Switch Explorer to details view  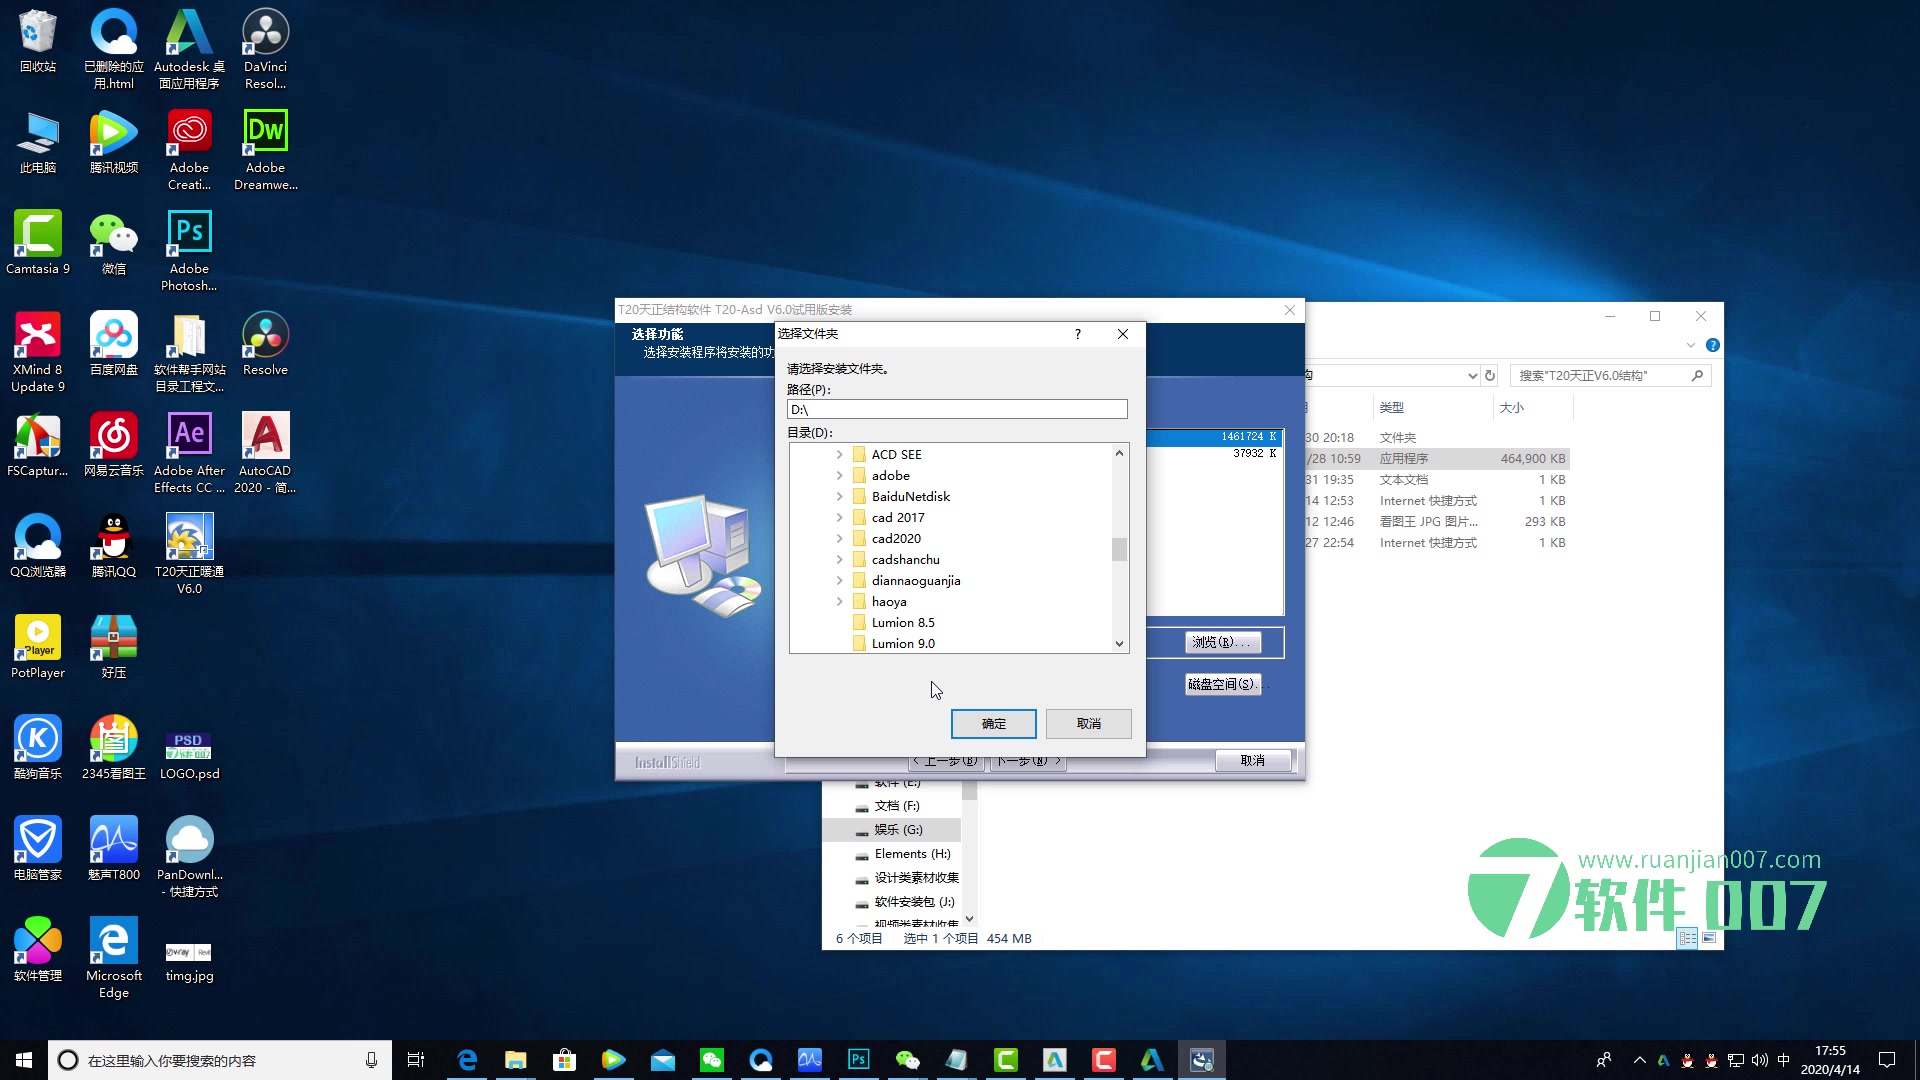coord(1688,938)
